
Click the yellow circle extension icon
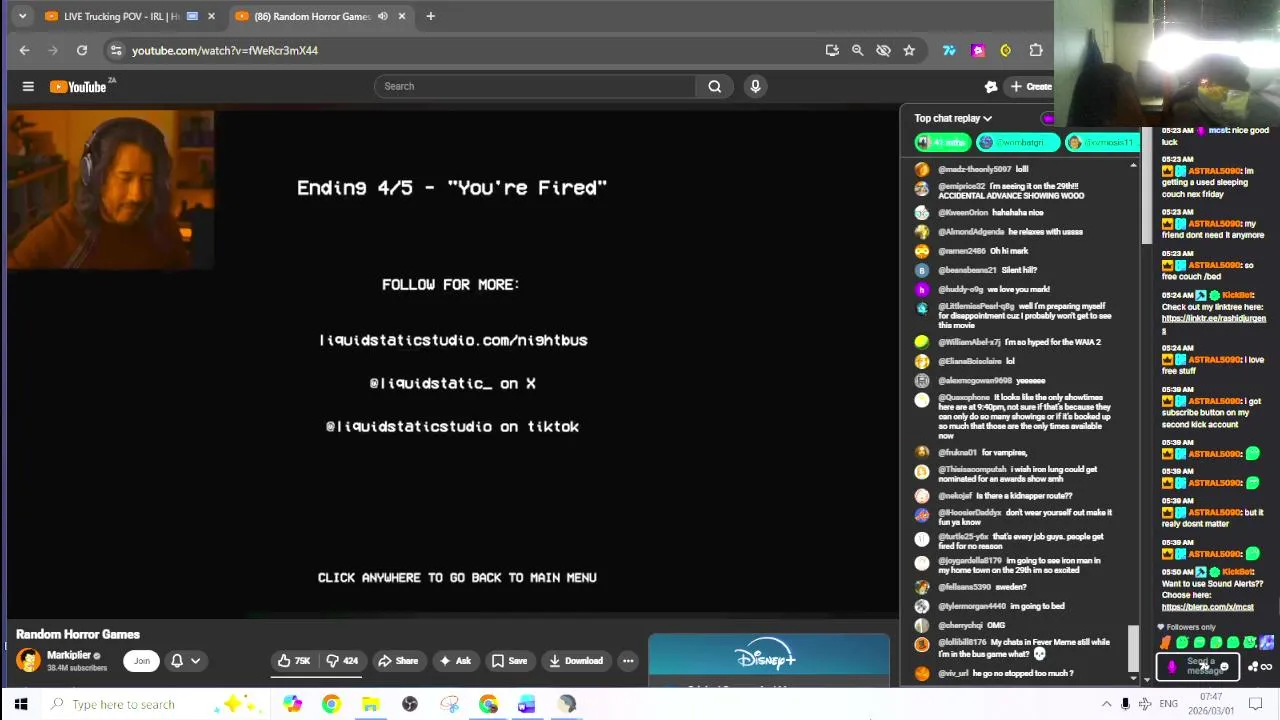[1006, 50]
